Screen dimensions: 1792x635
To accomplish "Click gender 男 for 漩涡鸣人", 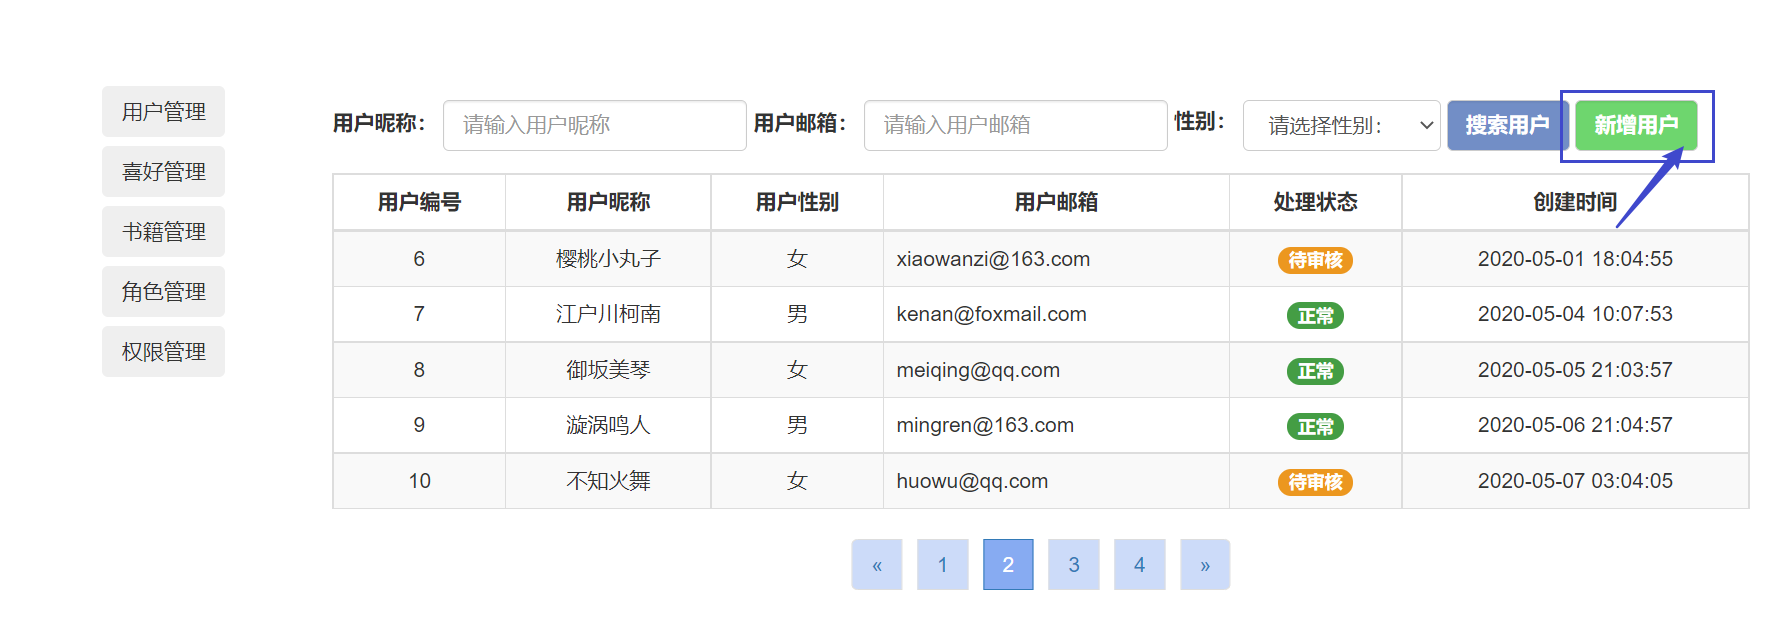I will click(797, 425).
